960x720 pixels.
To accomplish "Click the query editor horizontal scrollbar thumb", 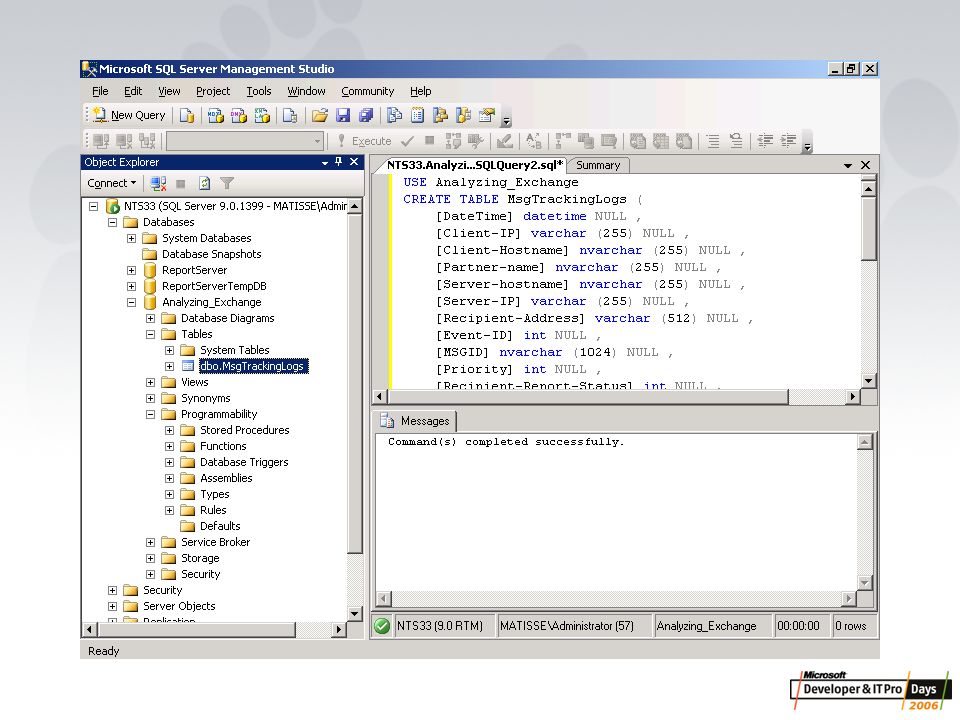I will tap(588, 397).
